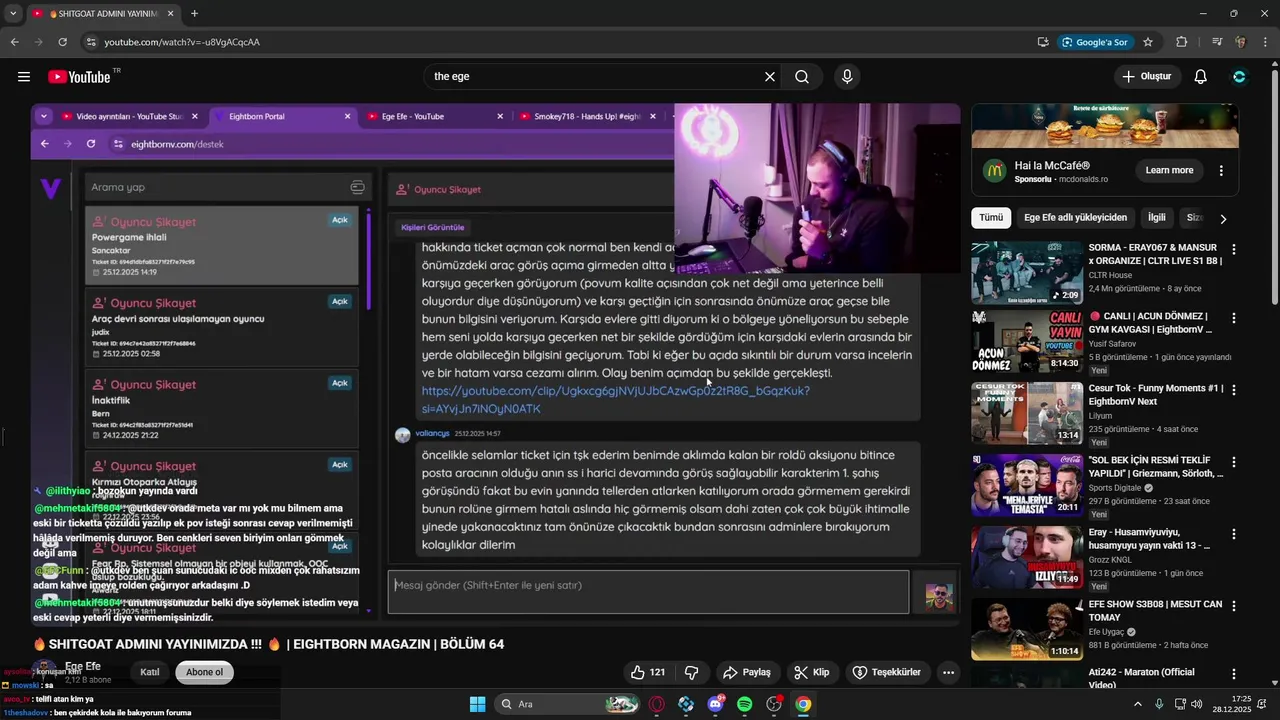Open a new Chrome tab

(x=194, y=14)
